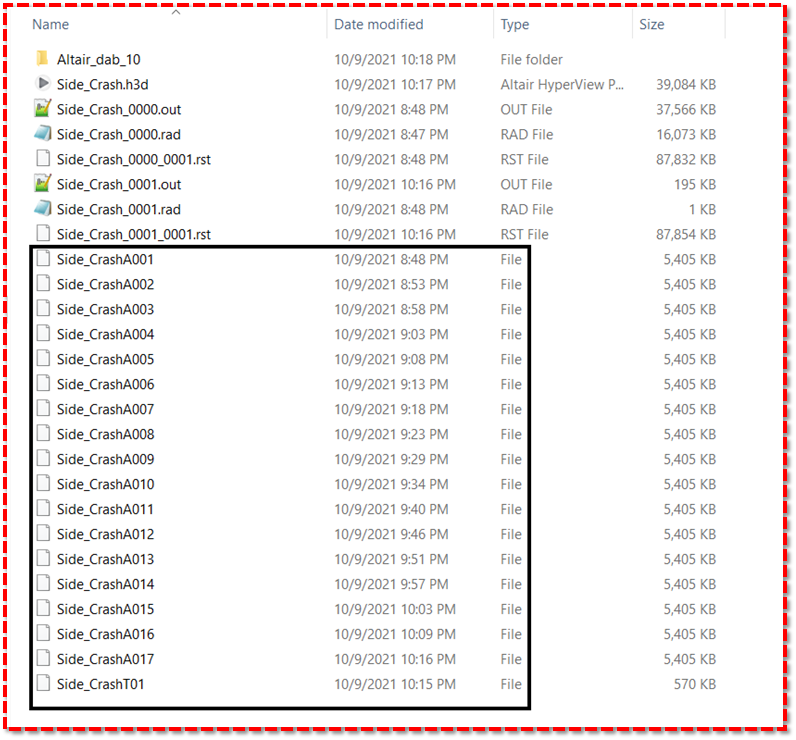Click the Side_CrashA017 blank file icon
The image size is (796, 740).
tap(43, 658)
